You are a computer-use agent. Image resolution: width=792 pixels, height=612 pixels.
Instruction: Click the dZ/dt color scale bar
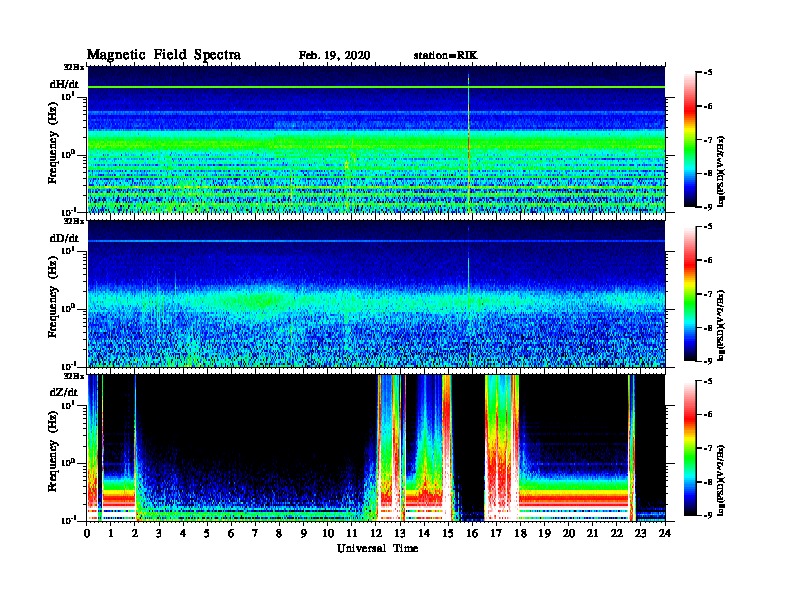pos(690,448)
